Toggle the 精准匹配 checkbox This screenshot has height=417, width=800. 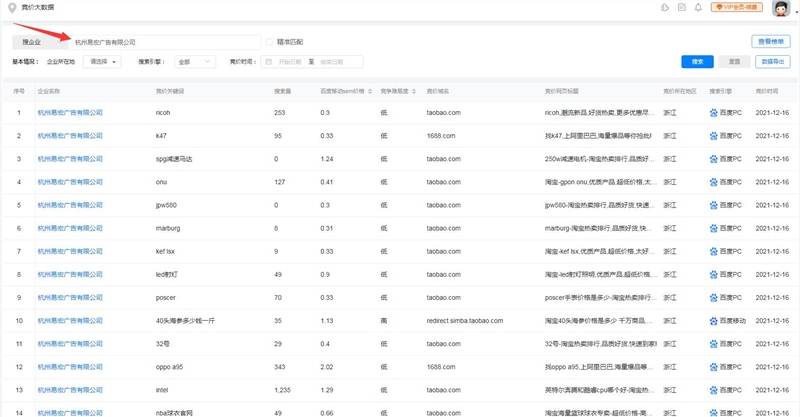click(x=269, y=42)
